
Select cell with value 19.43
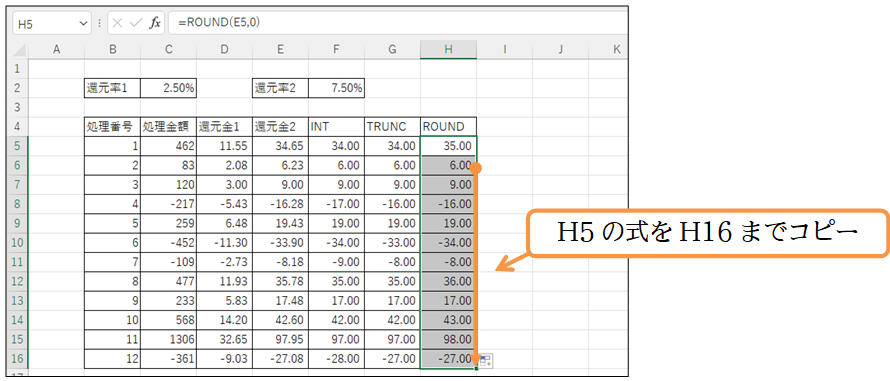(x=280, y=223)
